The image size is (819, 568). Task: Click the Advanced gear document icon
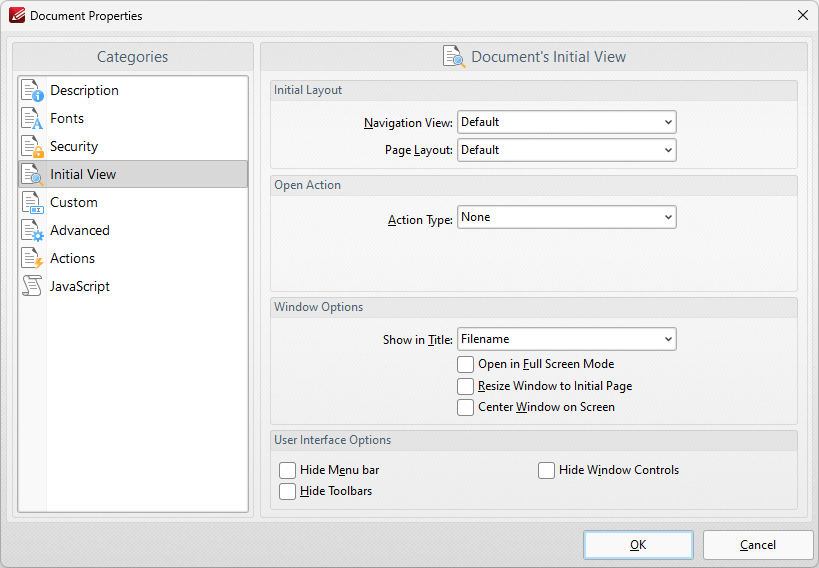[x=32, y=230]
